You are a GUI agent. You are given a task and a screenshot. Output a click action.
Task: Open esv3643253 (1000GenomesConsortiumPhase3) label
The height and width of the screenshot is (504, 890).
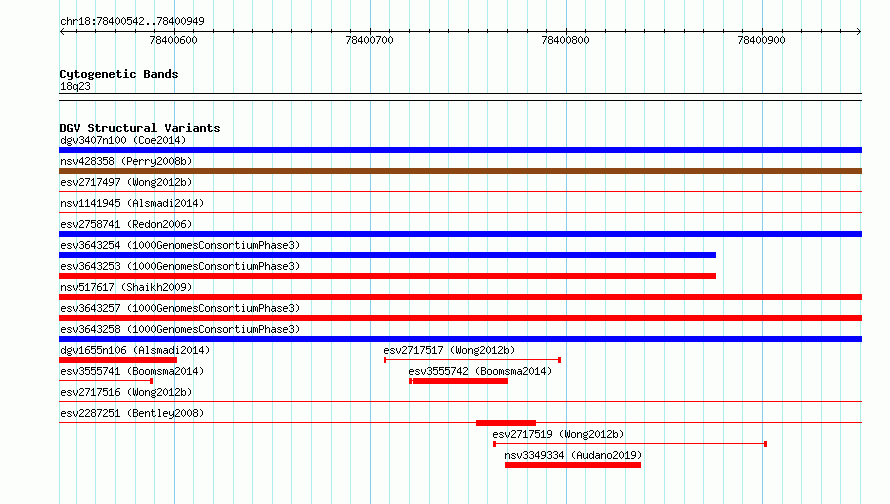tap(180, 266)
